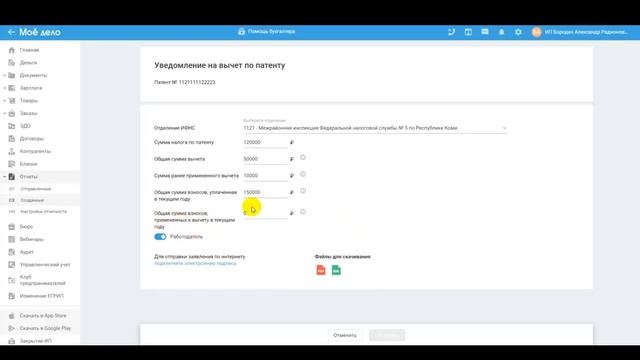Image resolution: width=640 pixels, height=360 pixels.
Task: Download the red PDF file
Action: point(321,270)
